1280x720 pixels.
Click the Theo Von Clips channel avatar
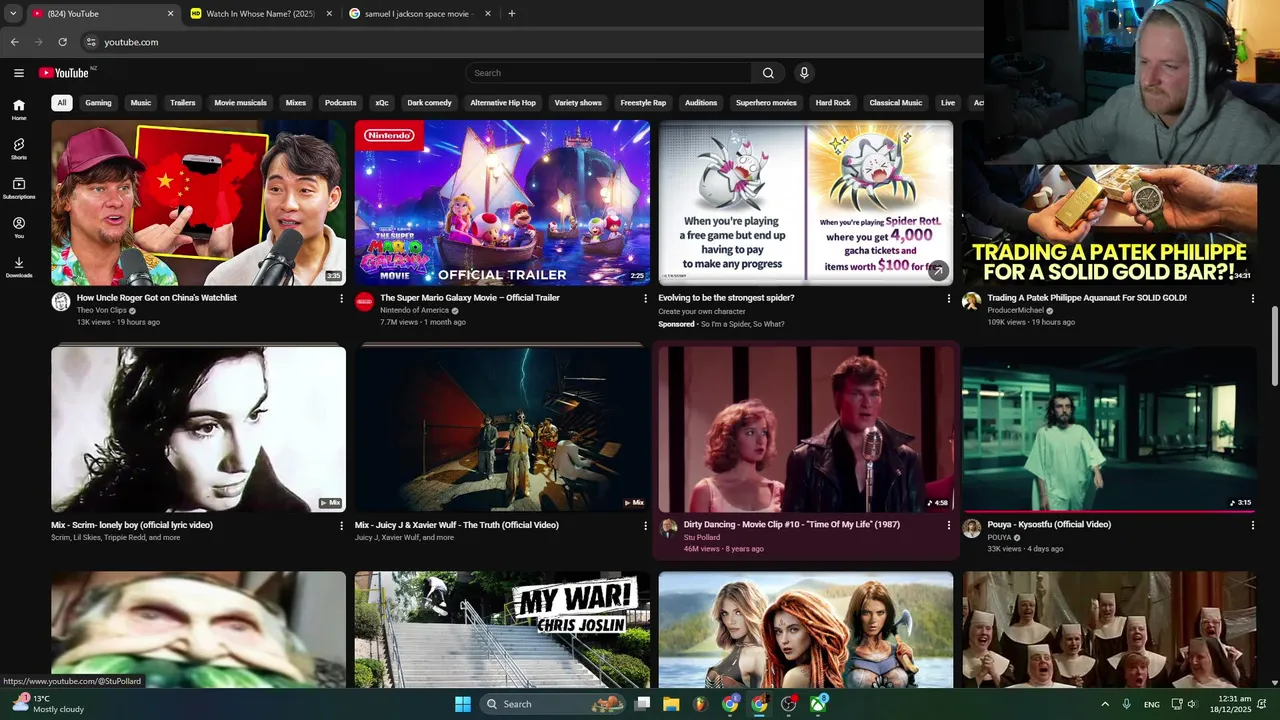[x=61, y=302]
